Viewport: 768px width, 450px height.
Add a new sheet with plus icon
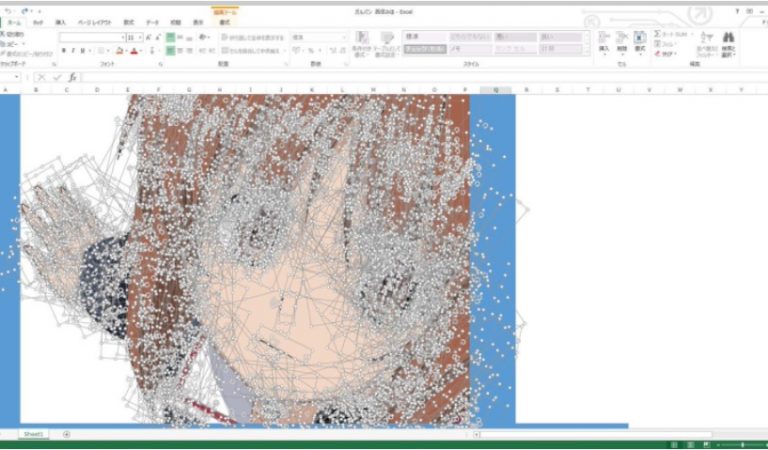click(x=67, y=434)
